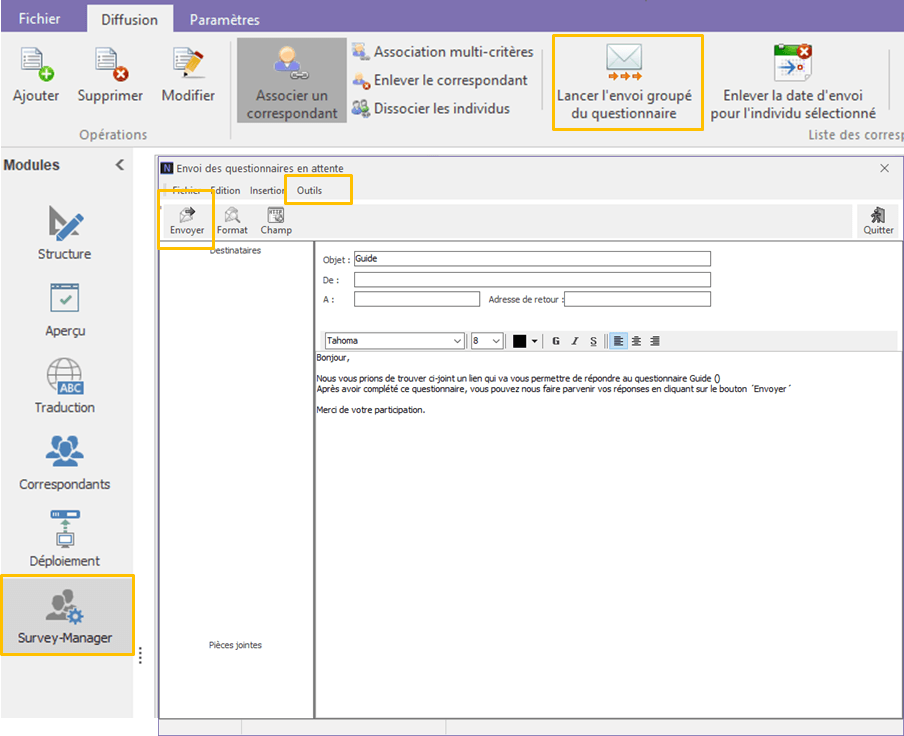Click Enlever le correspondant

(440, 80)
